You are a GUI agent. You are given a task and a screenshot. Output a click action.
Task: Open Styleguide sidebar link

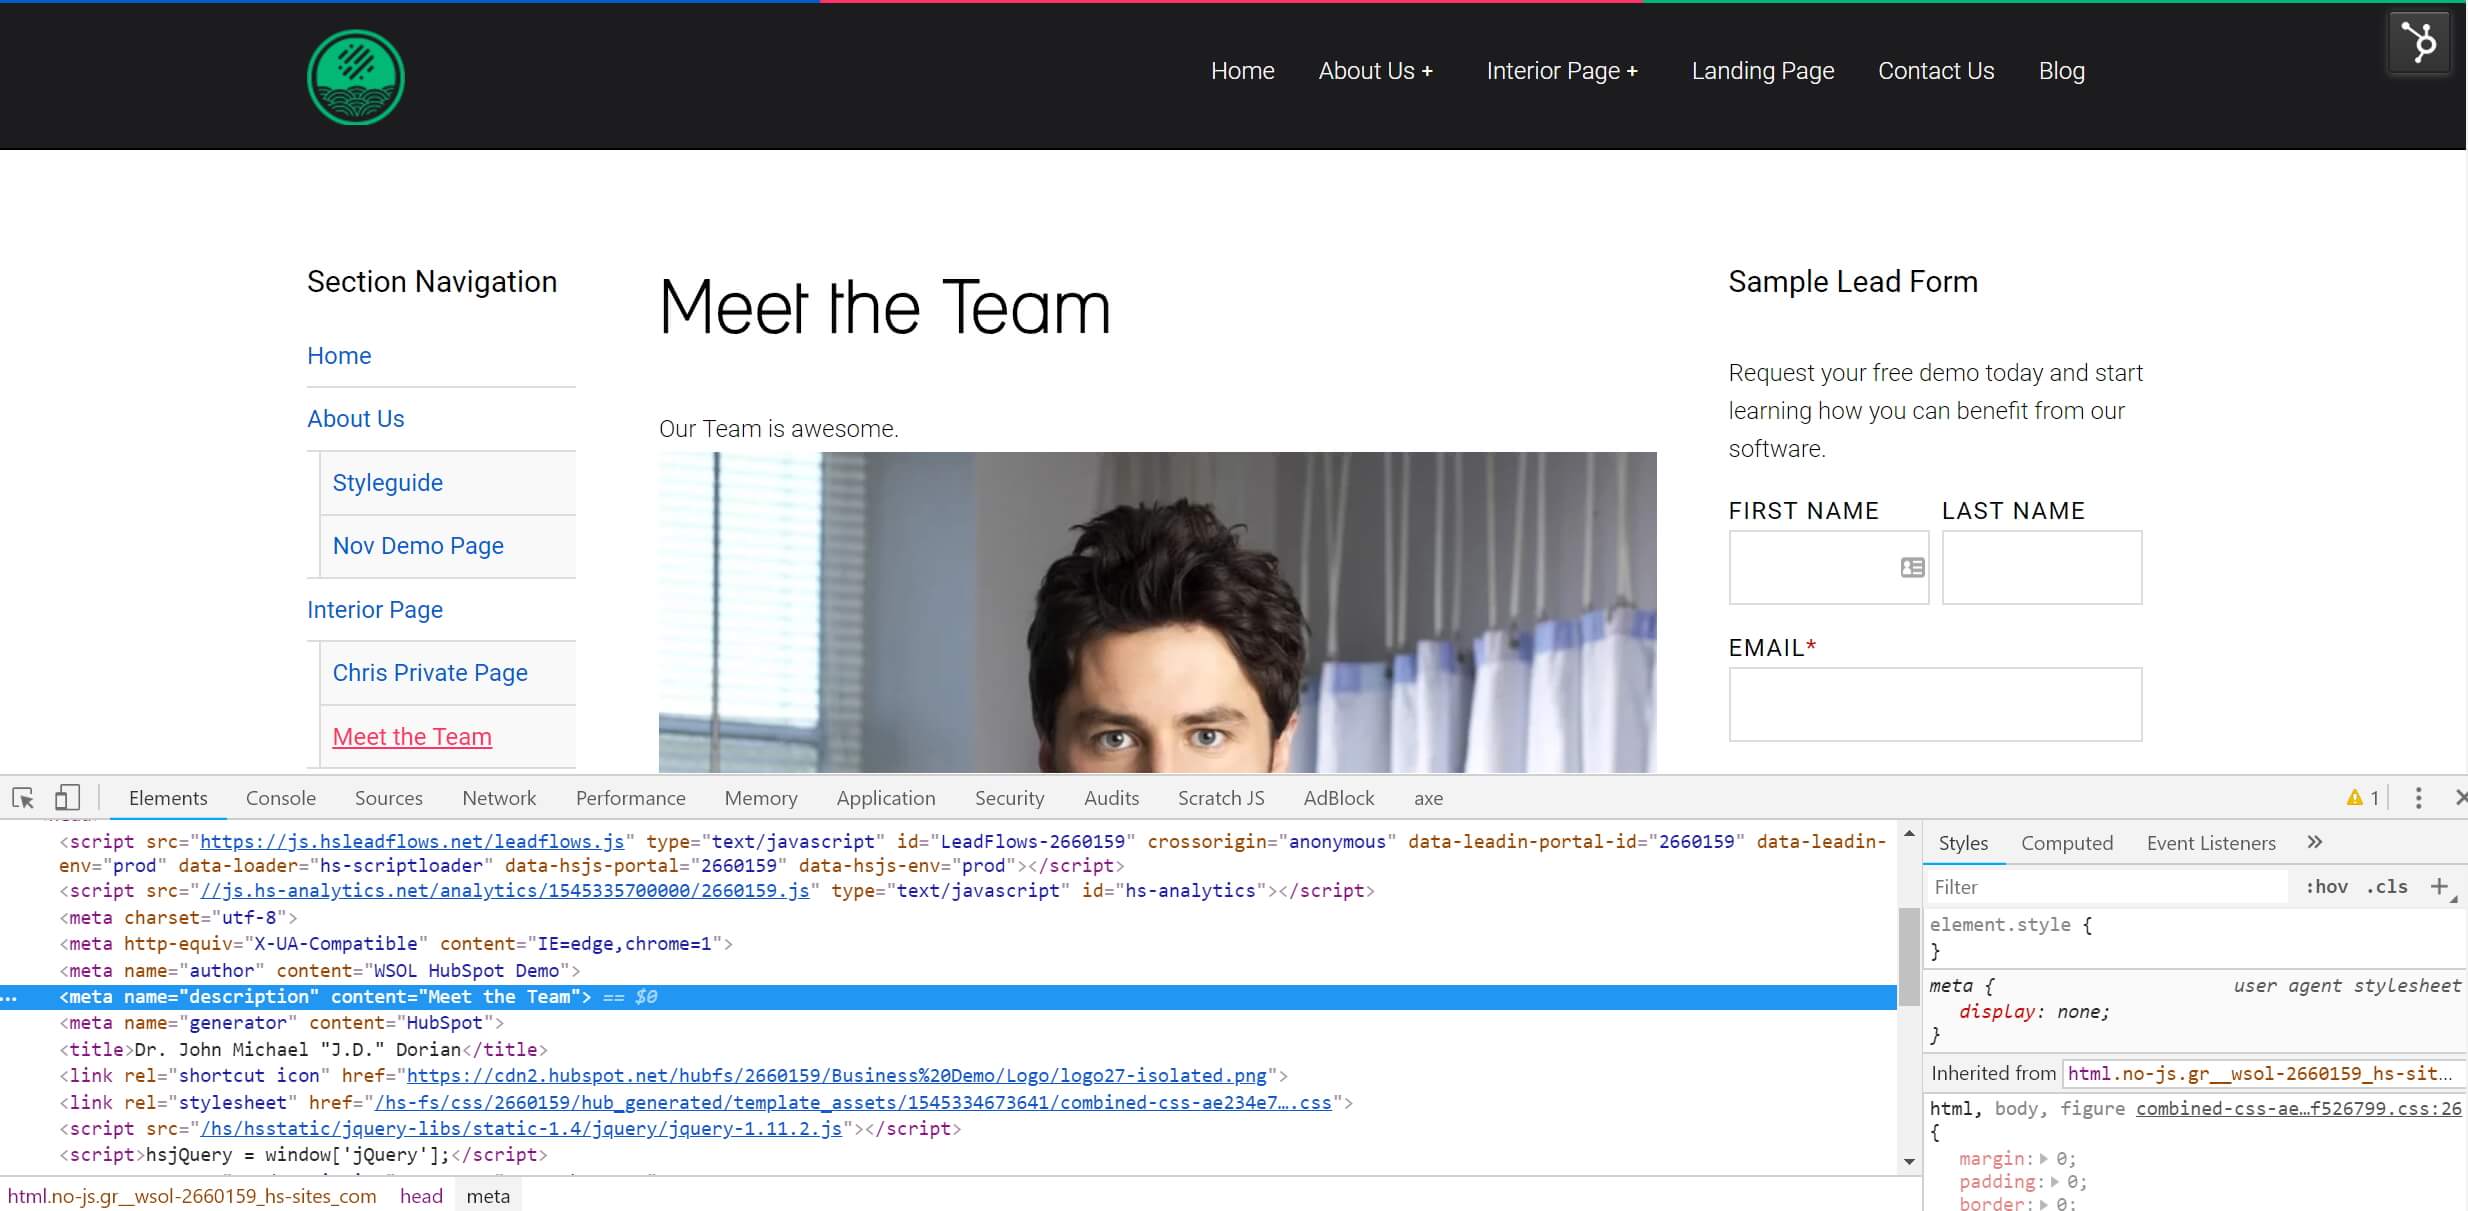[x=388, y=483]
